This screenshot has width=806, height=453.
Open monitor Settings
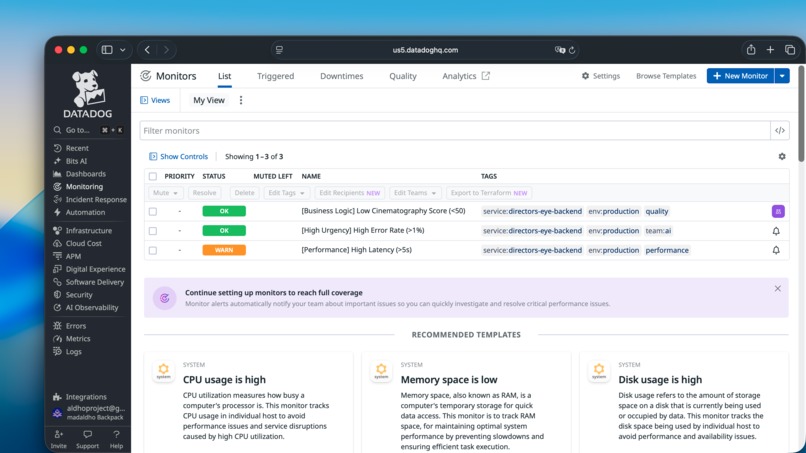[600, 76]
